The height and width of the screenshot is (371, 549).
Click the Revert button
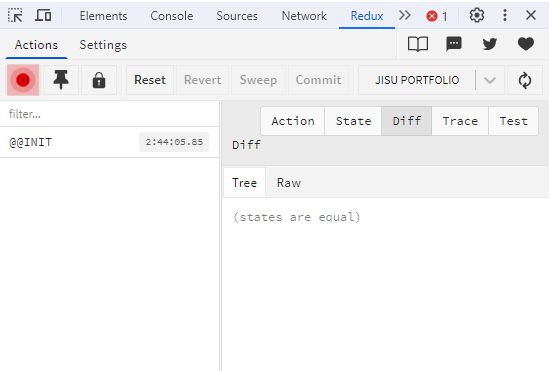point(202,80)
